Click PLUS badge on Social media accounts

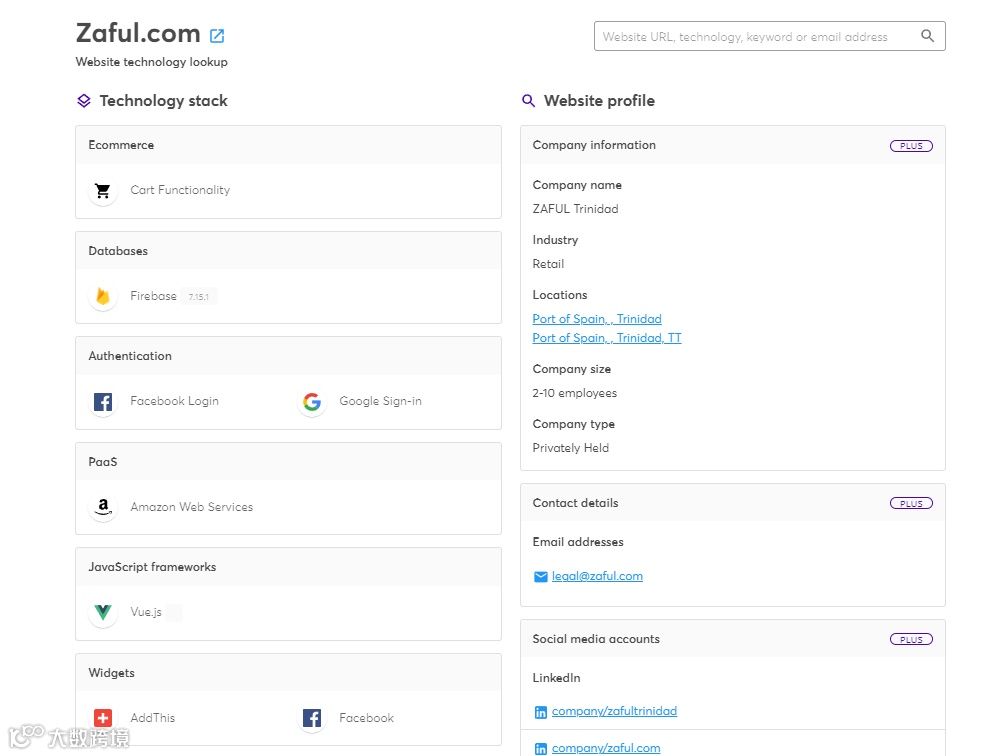click(911, 640)
